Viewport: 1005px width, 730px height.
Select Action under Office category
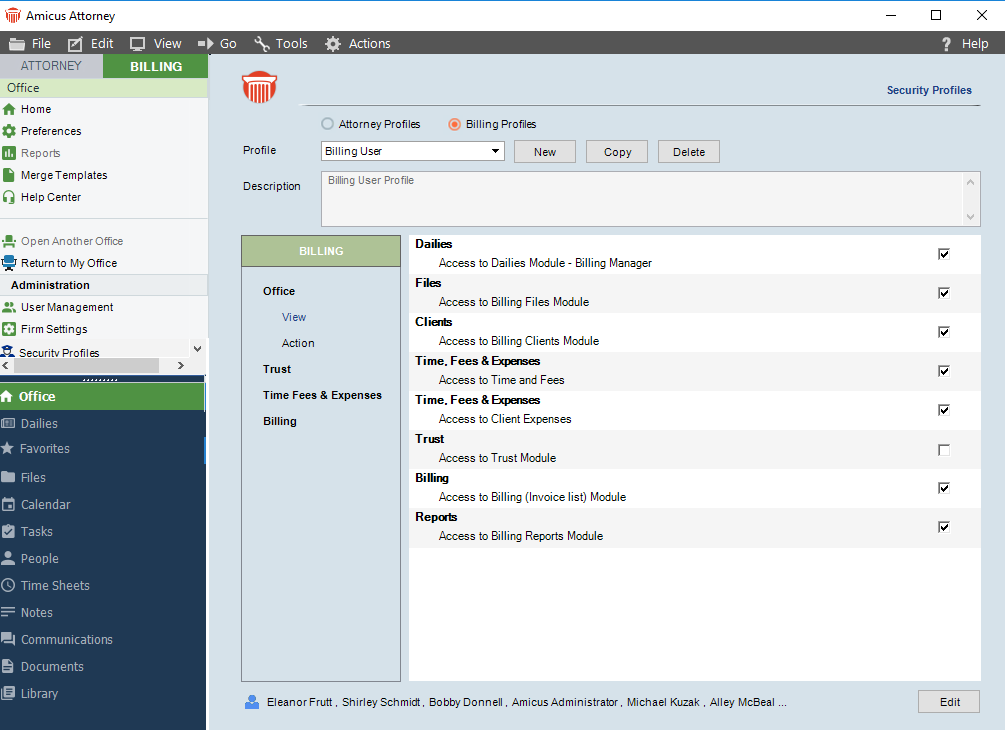click(298, 344)
